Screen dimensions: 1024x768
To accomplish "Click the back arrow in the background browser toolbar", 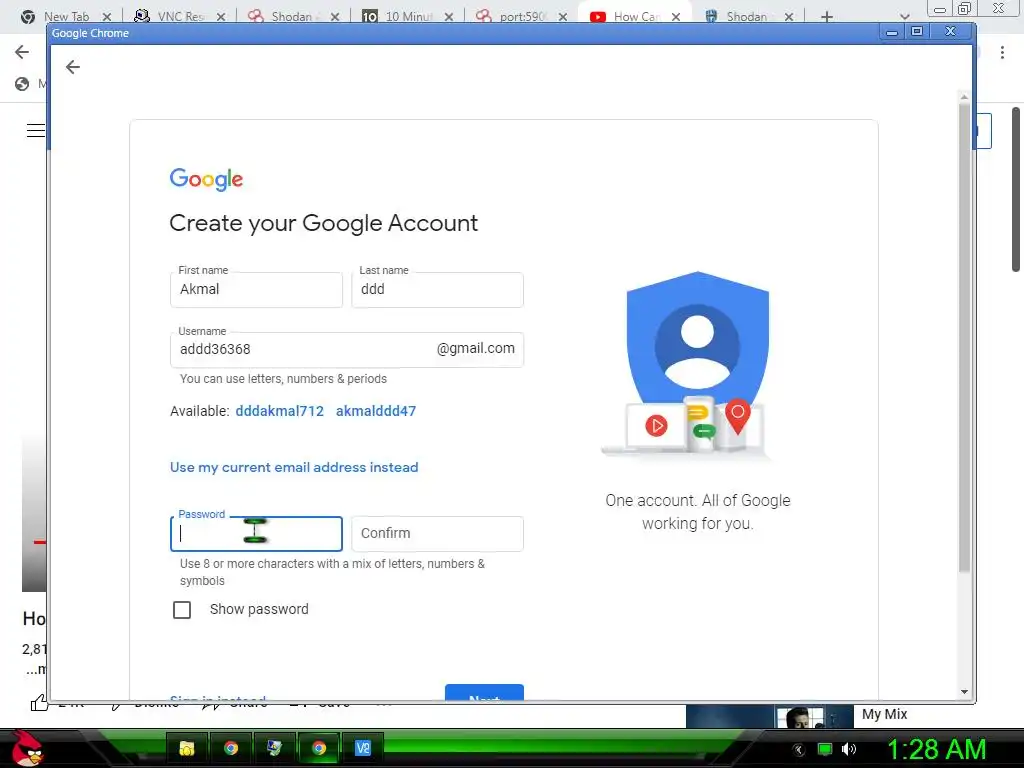I will coord(22,52).
